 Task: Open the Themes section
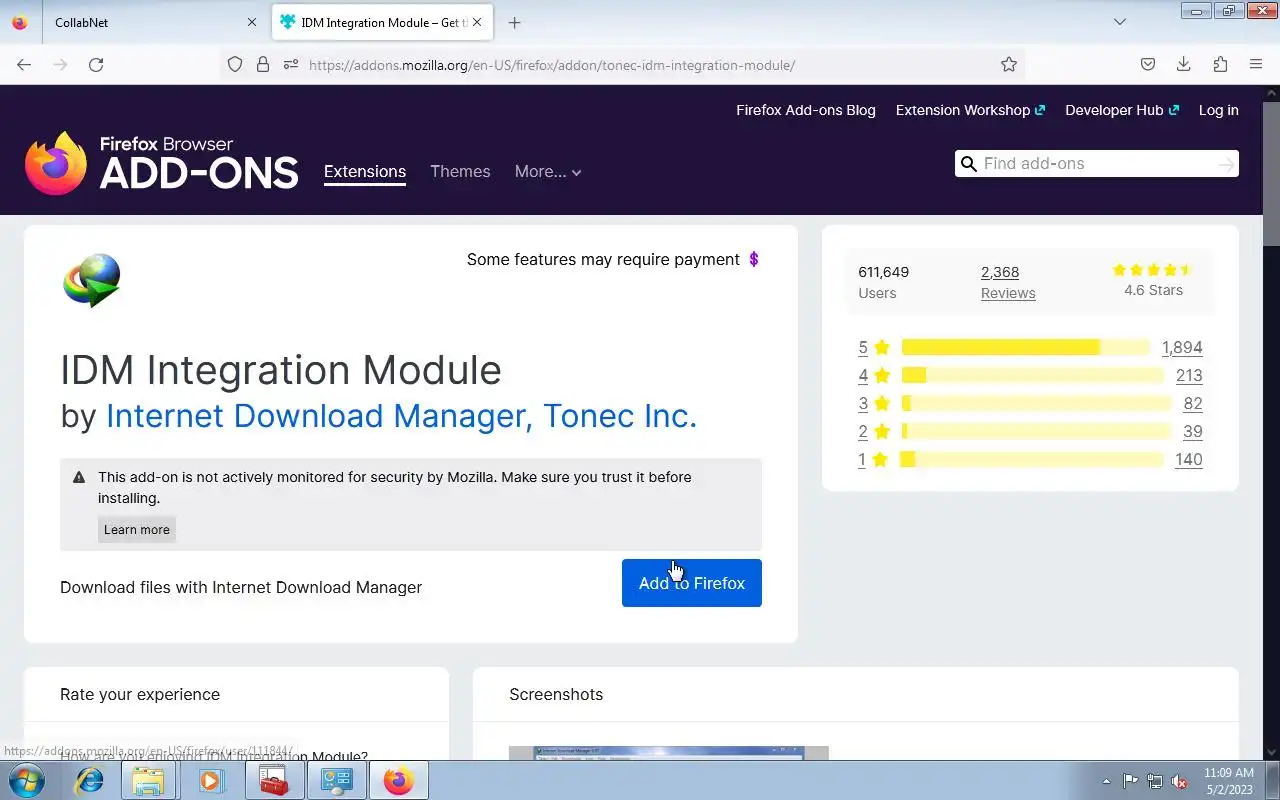(x=460, y=171)
